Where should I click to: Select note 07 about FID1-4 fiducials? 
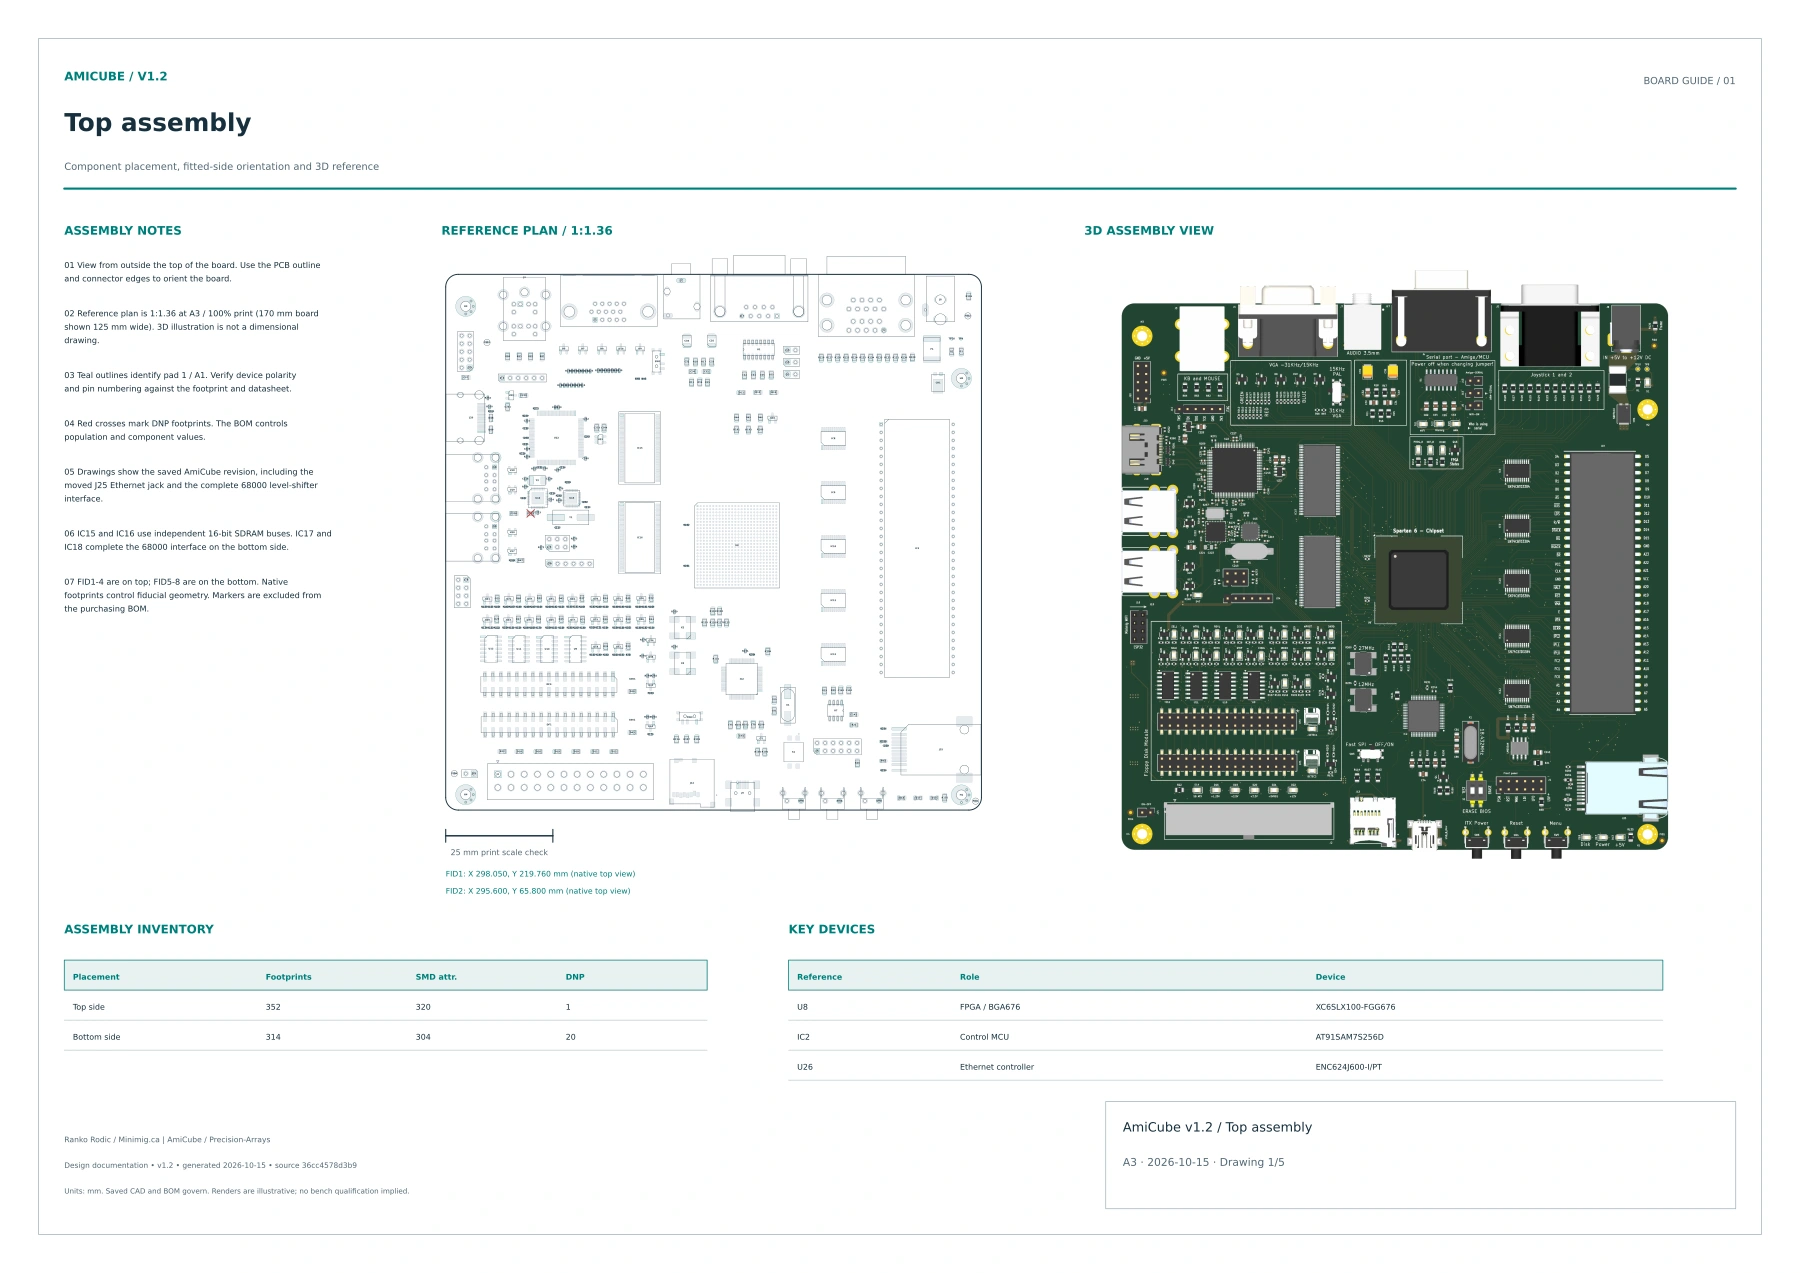pos(193,595)
